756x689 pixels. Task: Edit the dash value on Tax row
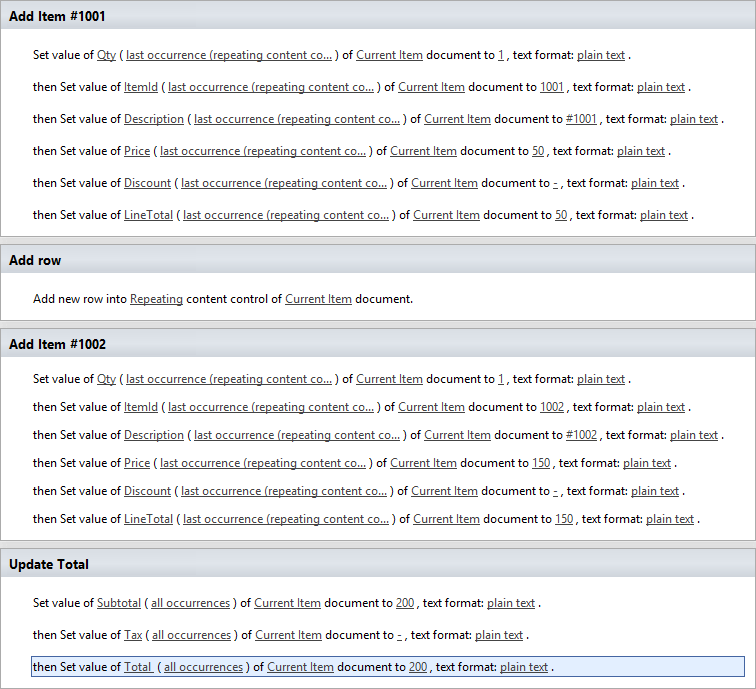coord(399,635)
